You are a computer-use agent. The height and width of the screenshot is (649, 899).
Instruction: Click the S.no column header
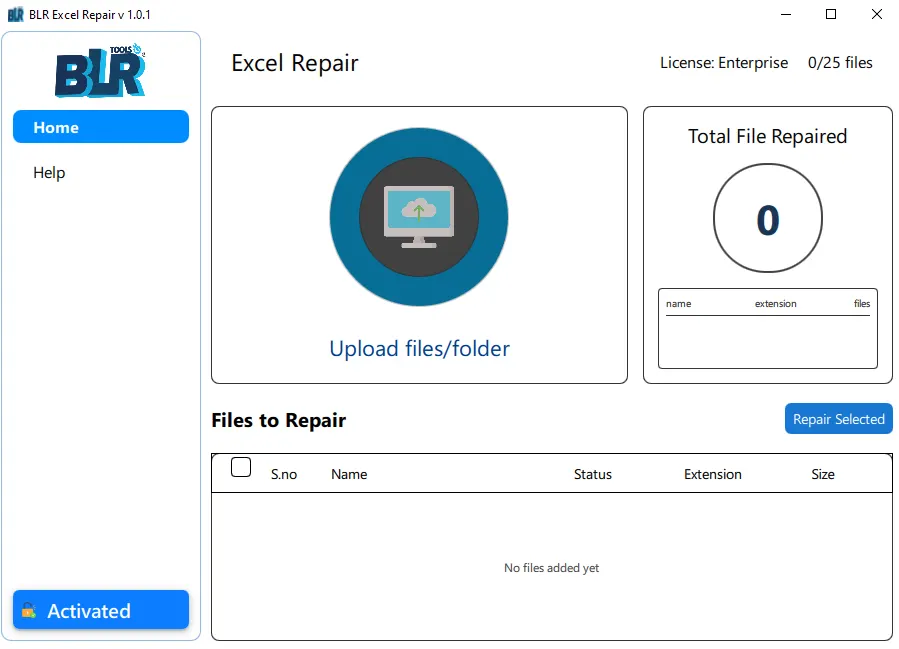(284, 474)
